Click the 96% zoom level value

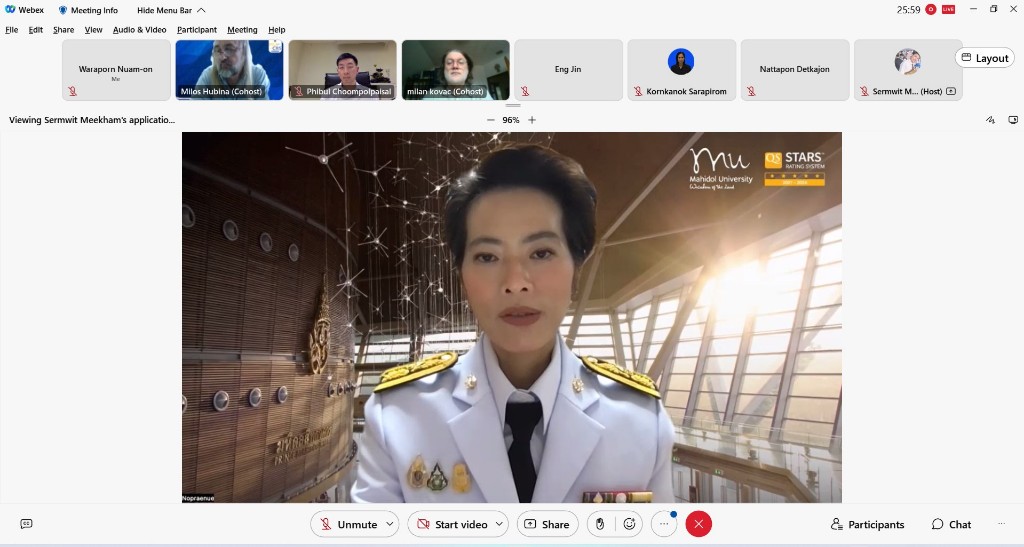(x=511, y=120)
